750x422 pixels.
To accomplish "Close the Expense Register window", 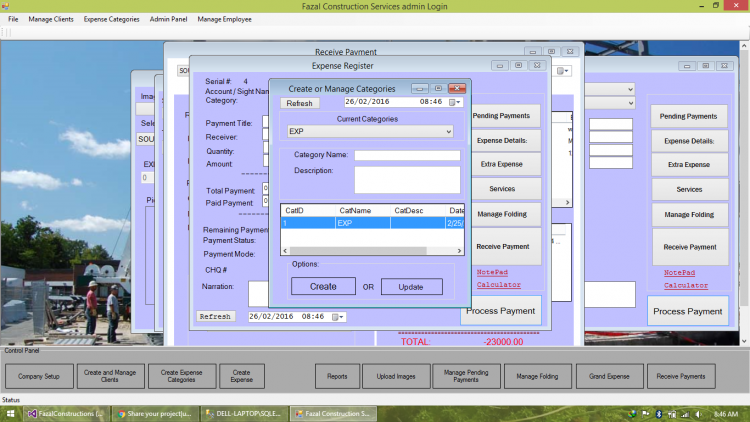I will pyautogui.click(x=537, y=66).
